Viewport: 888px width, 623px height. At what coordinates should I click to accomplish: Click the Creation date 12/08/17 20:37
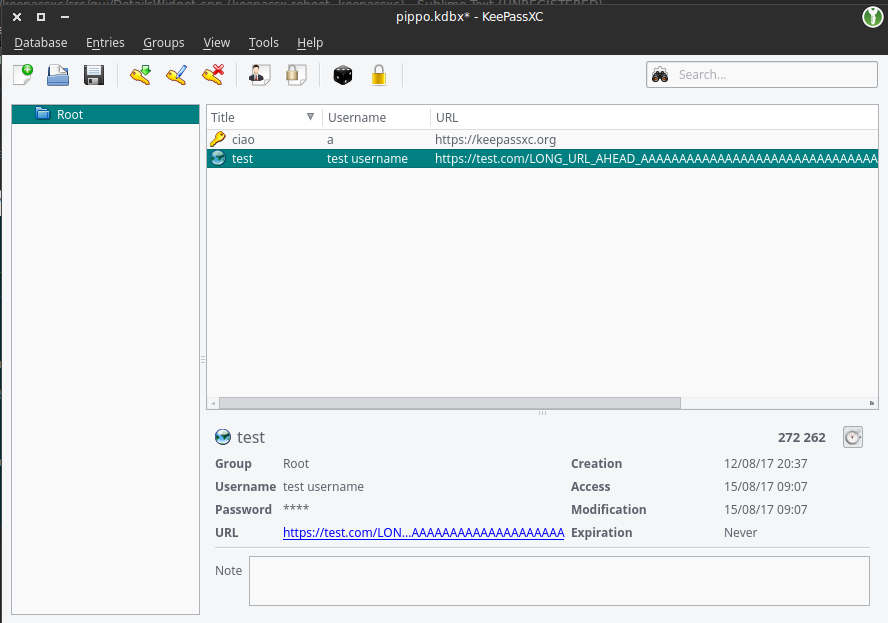point(765,463)
